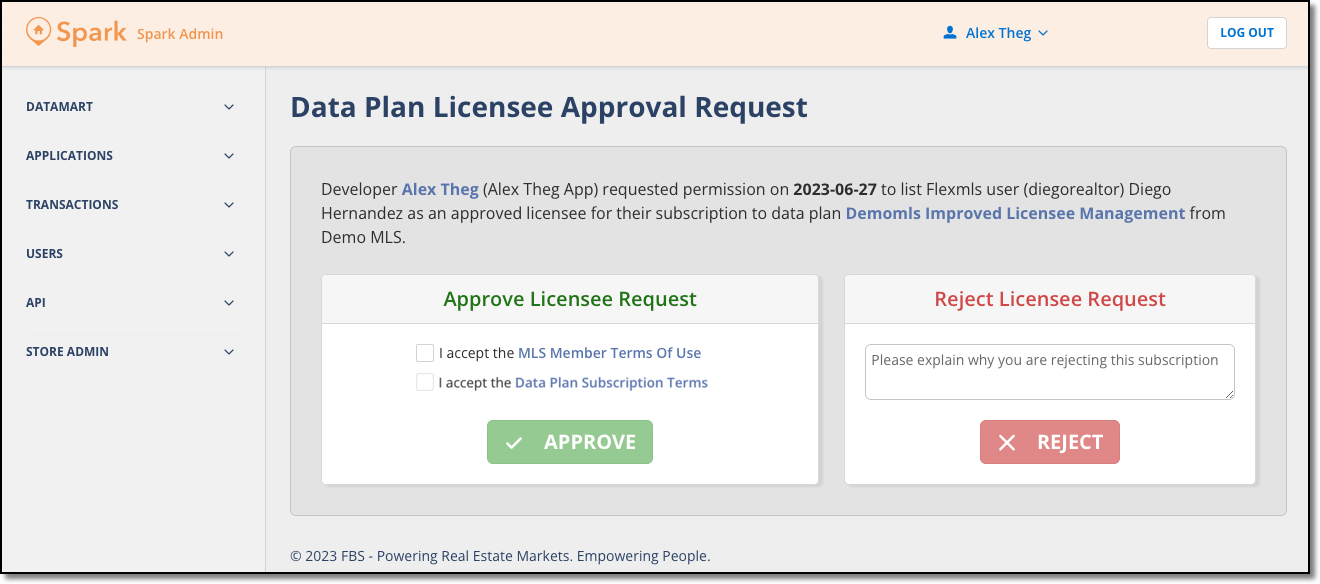1320x584 pixels.
Task: Open the APPLICATIONS sidebar menu
Action: pyautogui.click(x=131, y=156)
